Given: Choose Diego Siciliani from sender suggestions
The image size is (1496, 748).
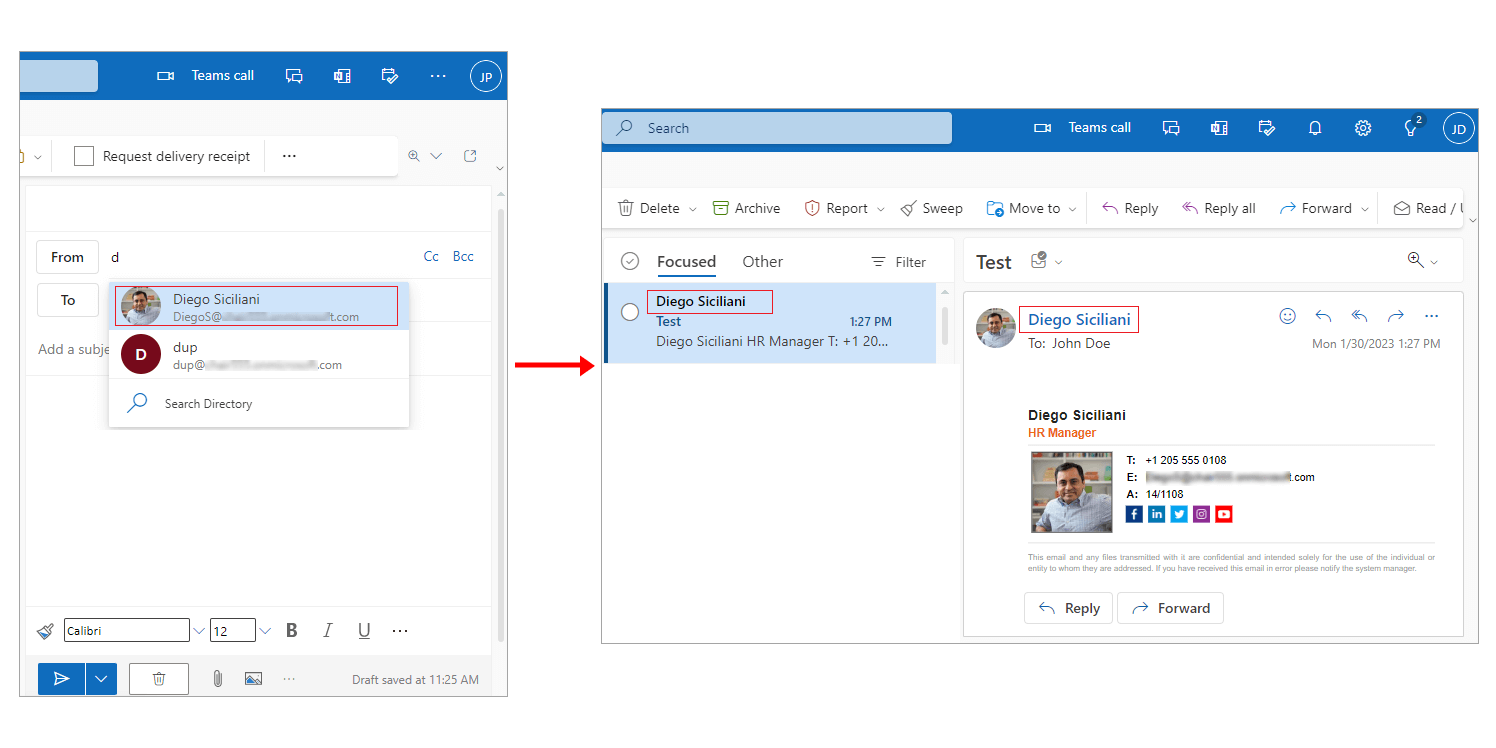Looking at the screenshot, I should [x=258, y=307].
